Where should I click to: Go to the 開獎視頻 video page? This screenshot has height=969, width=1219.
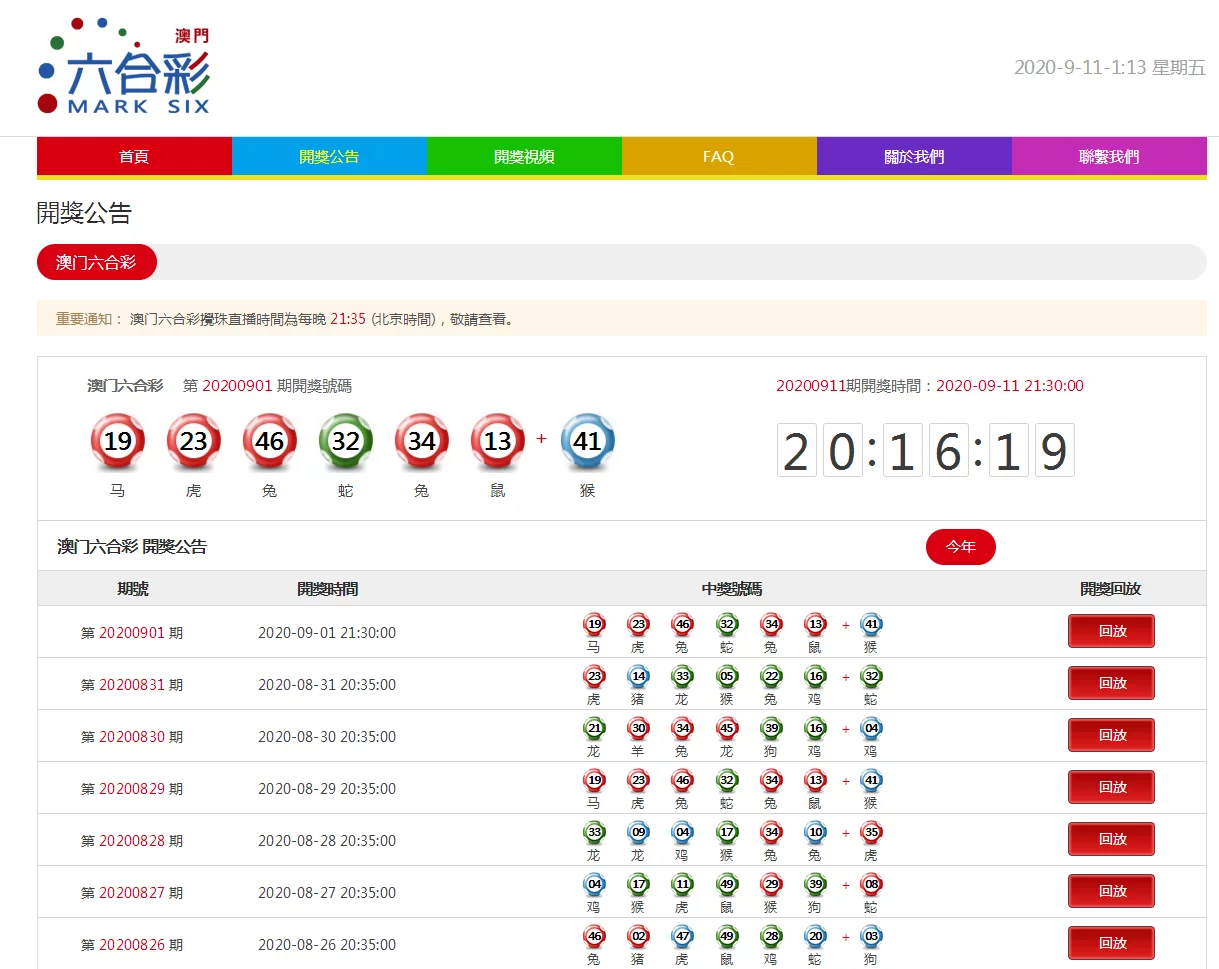(x=524, y=157)
